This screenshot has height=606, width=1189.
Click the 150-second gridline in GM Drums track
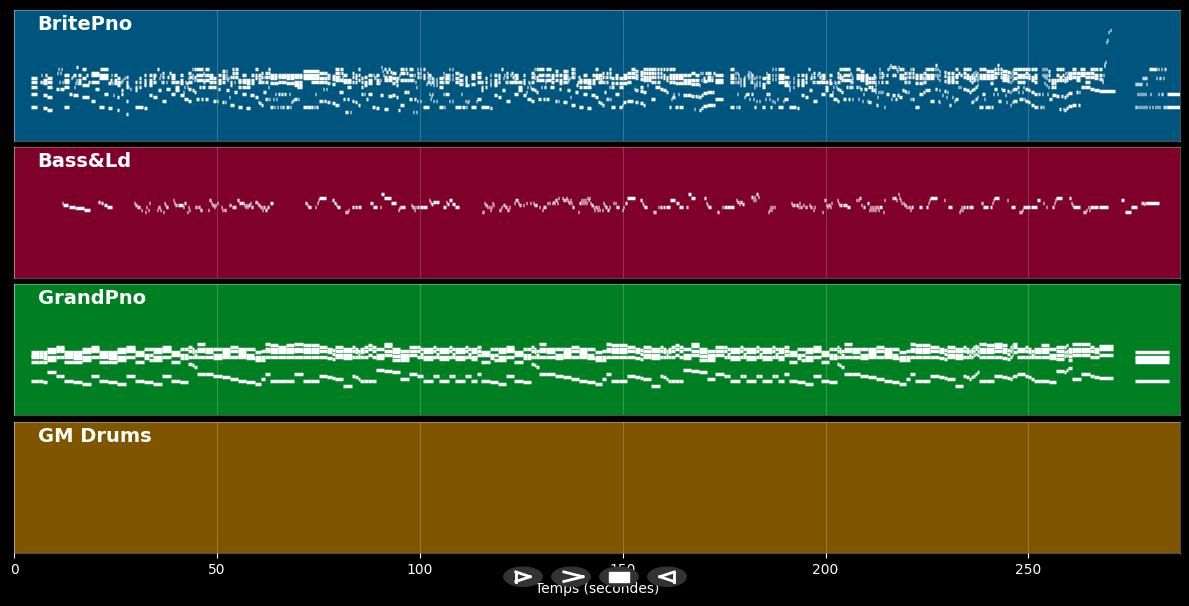(x=623, y=488)
